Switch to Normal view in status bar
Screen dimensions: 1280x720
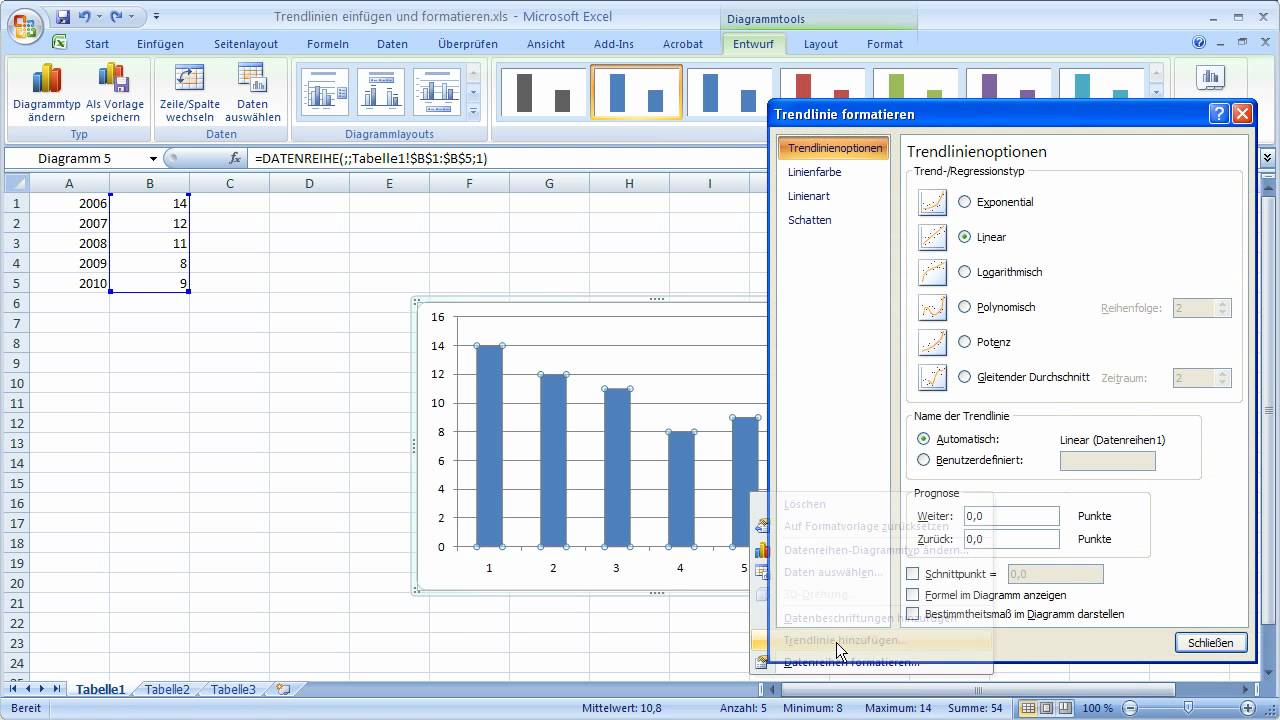pos(1029,708)
